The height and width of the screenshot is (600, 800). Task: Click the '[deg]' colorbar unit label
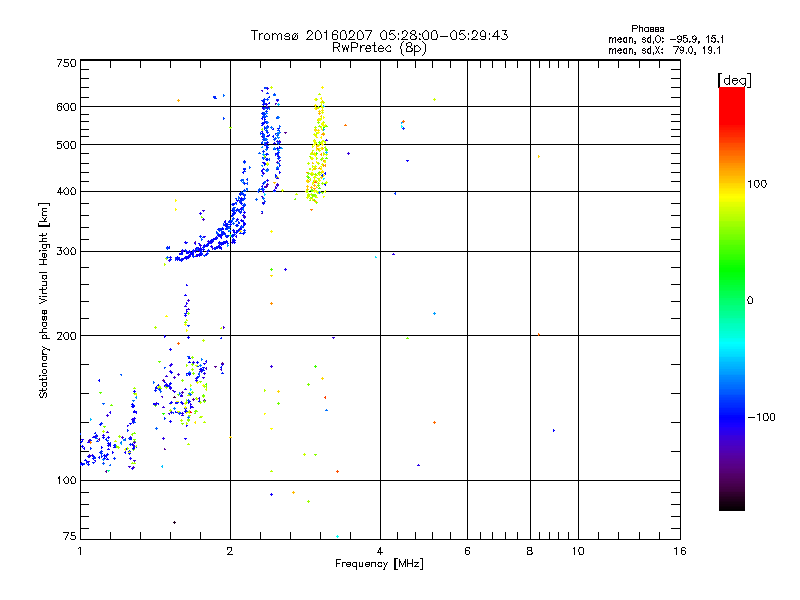pyautogui.click(x=734, y=80)
